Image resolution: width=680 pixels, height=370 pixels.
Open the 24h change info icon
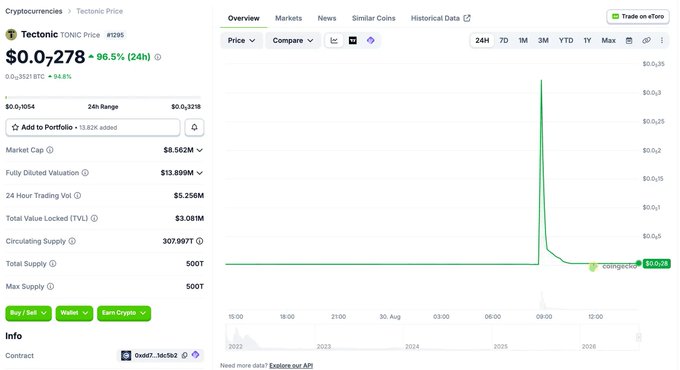158,57
